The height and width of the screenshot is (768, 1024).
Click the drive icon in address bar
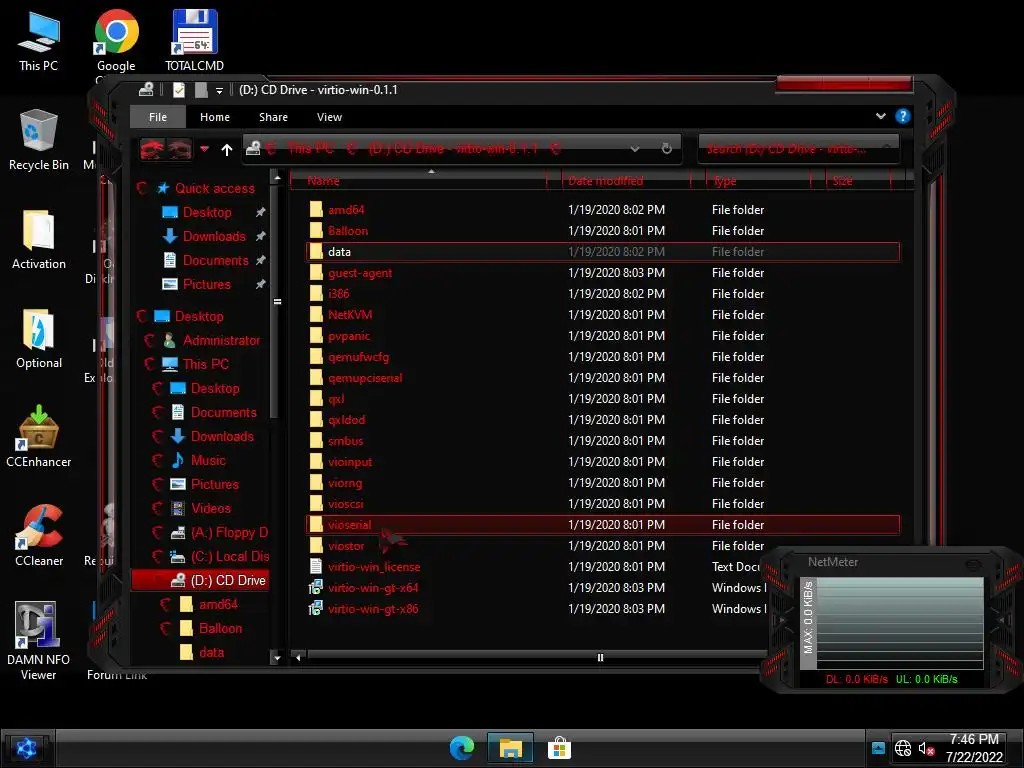[x=253, y=149]
